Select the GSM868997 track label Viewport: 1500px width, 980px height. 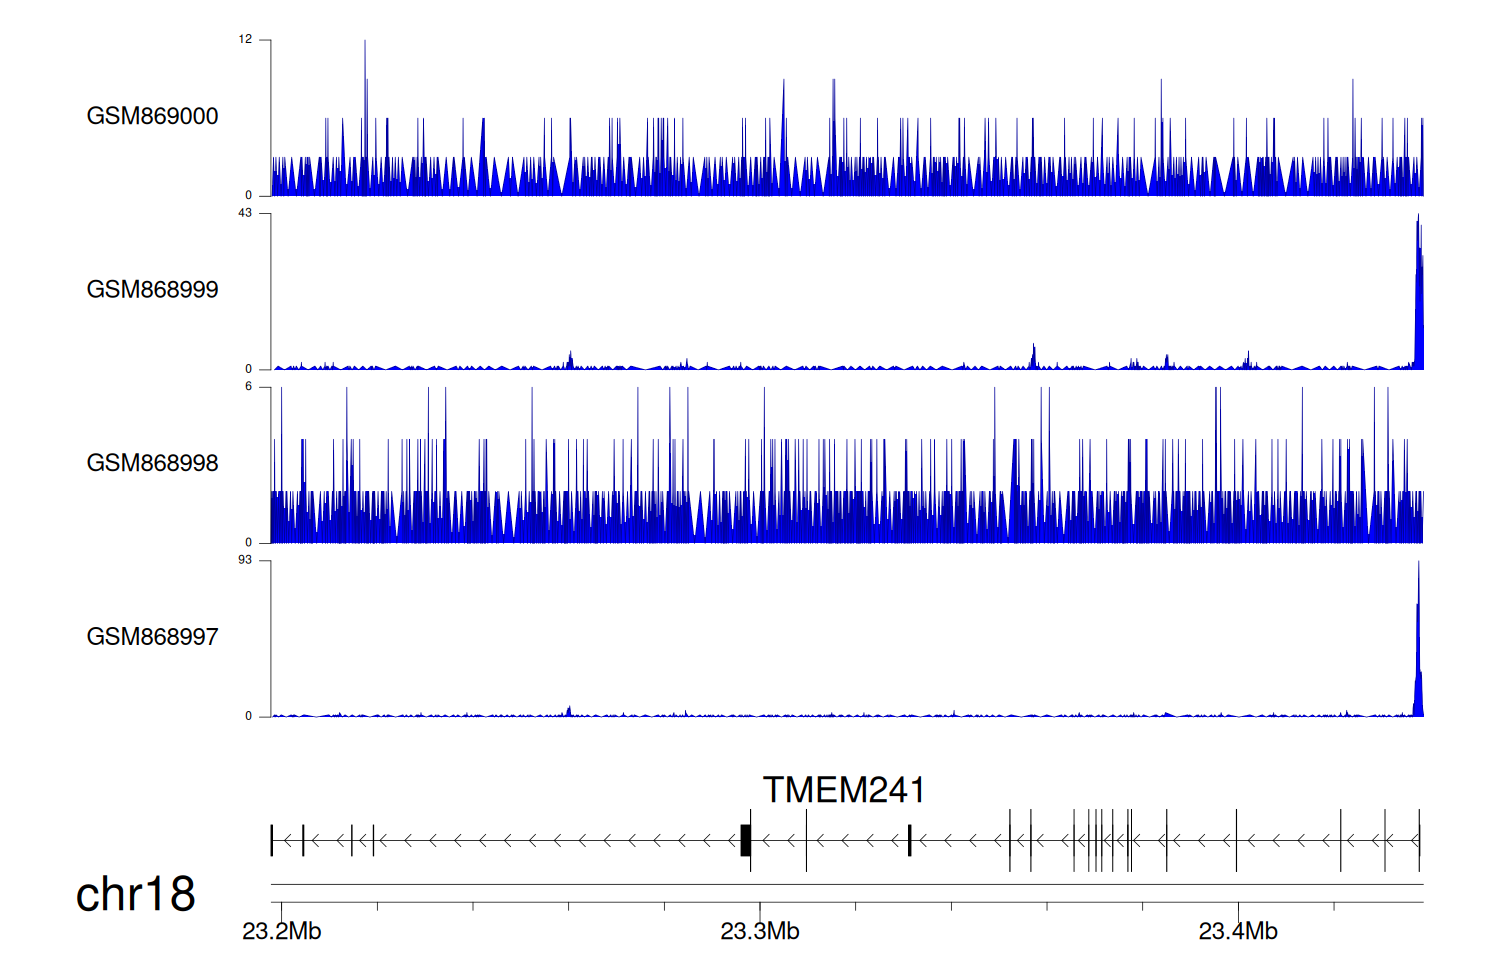click(x=152, y=637)
